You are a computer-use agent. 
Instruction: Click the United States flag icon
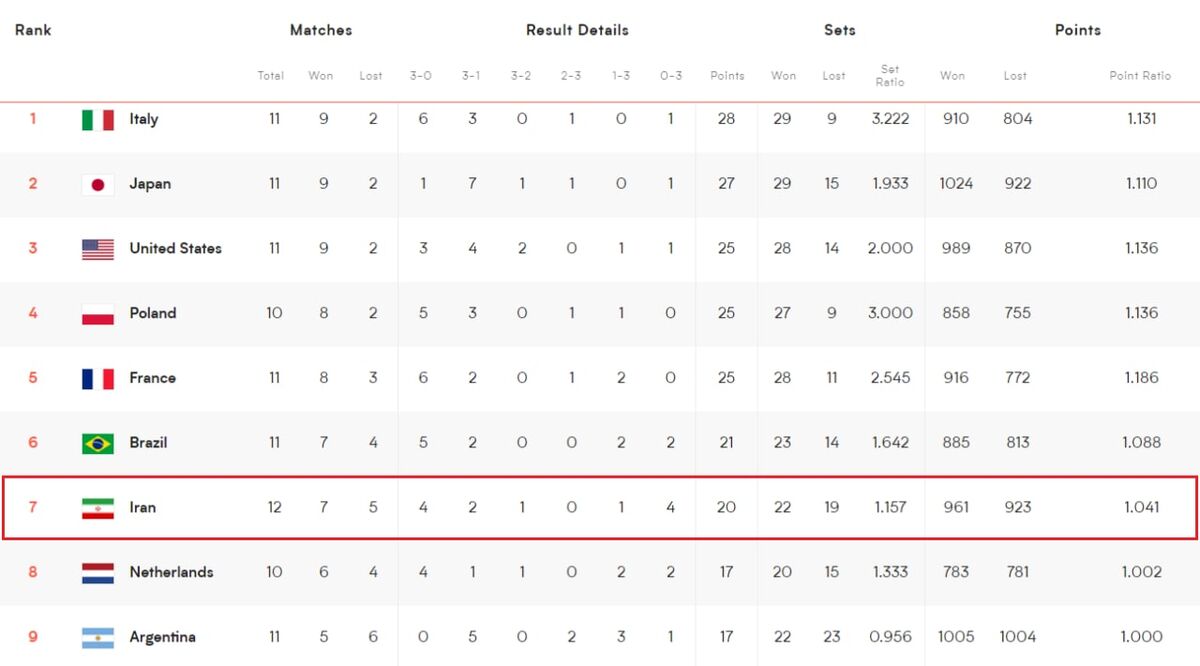(x=97, y=249)
